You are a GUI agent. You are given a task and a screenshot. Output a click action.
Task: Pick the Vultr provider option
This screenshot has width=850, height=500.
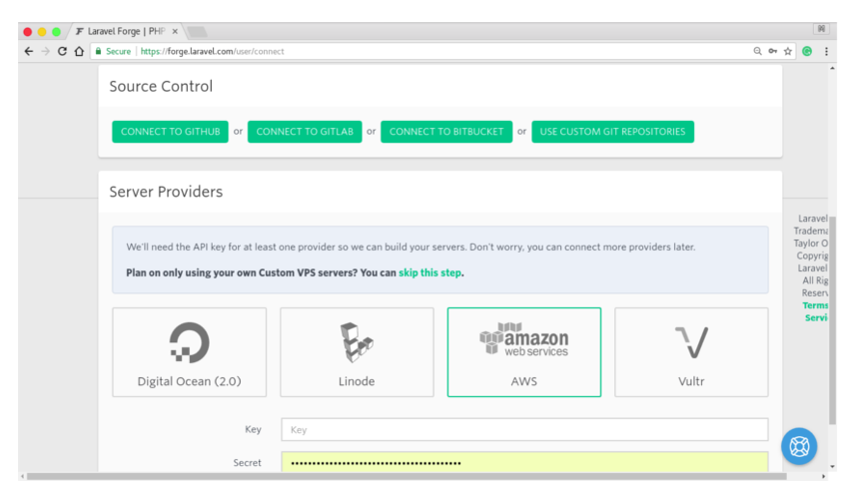click(691, 351)
